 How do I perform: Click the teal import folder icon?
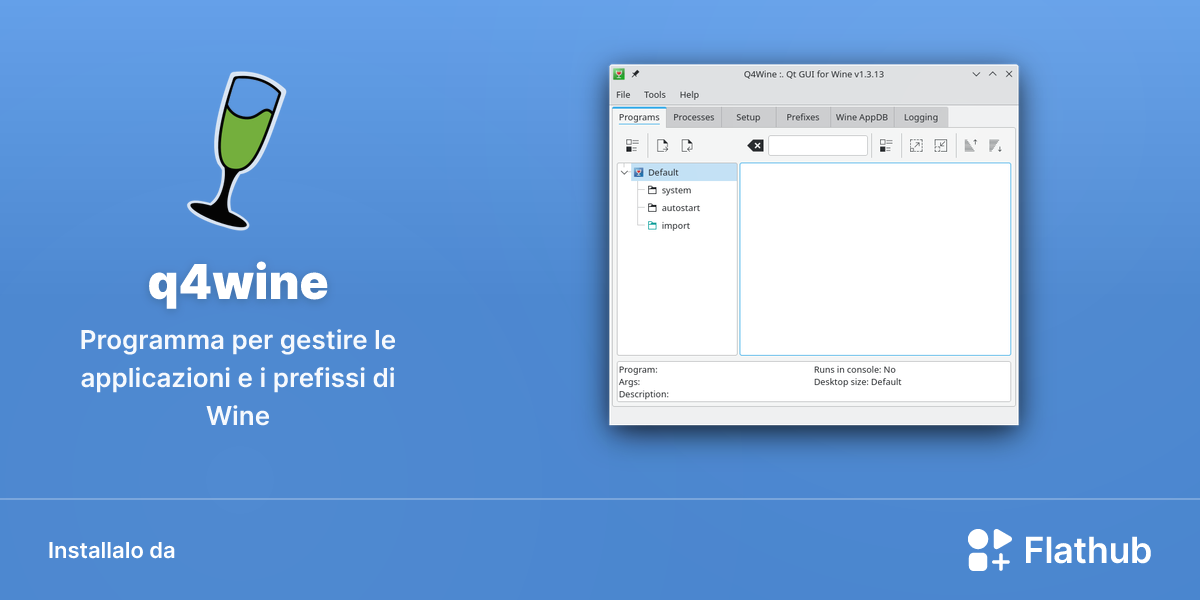[652, 226]
